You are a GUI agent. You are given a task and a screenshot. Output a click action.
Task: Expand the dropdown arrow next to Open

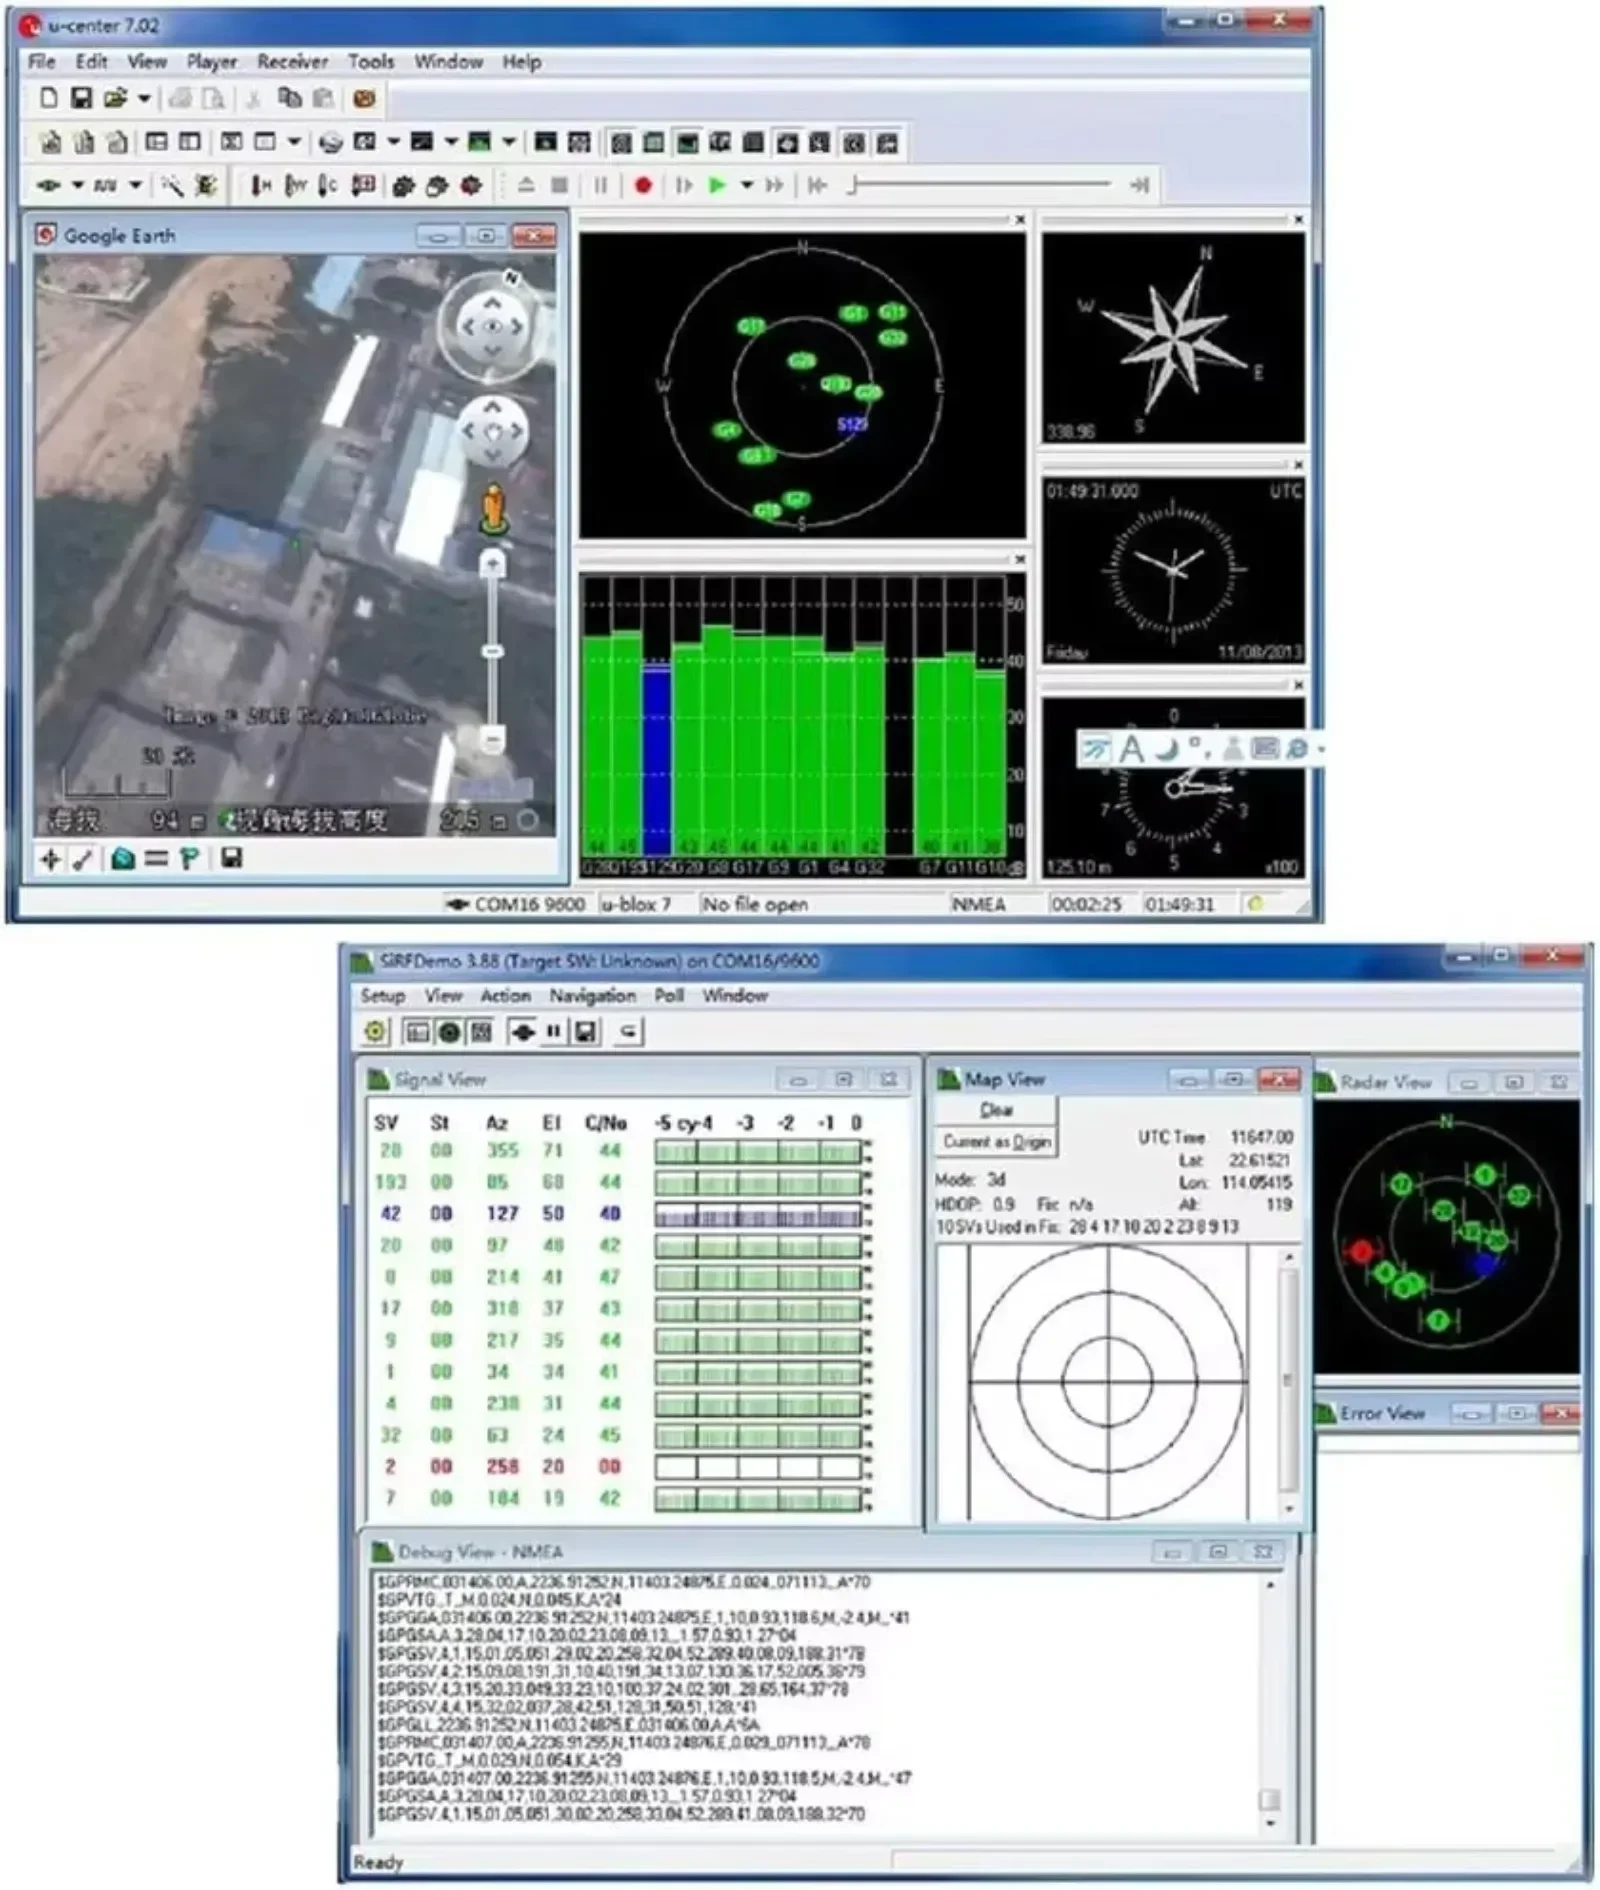tap(144, 98)
